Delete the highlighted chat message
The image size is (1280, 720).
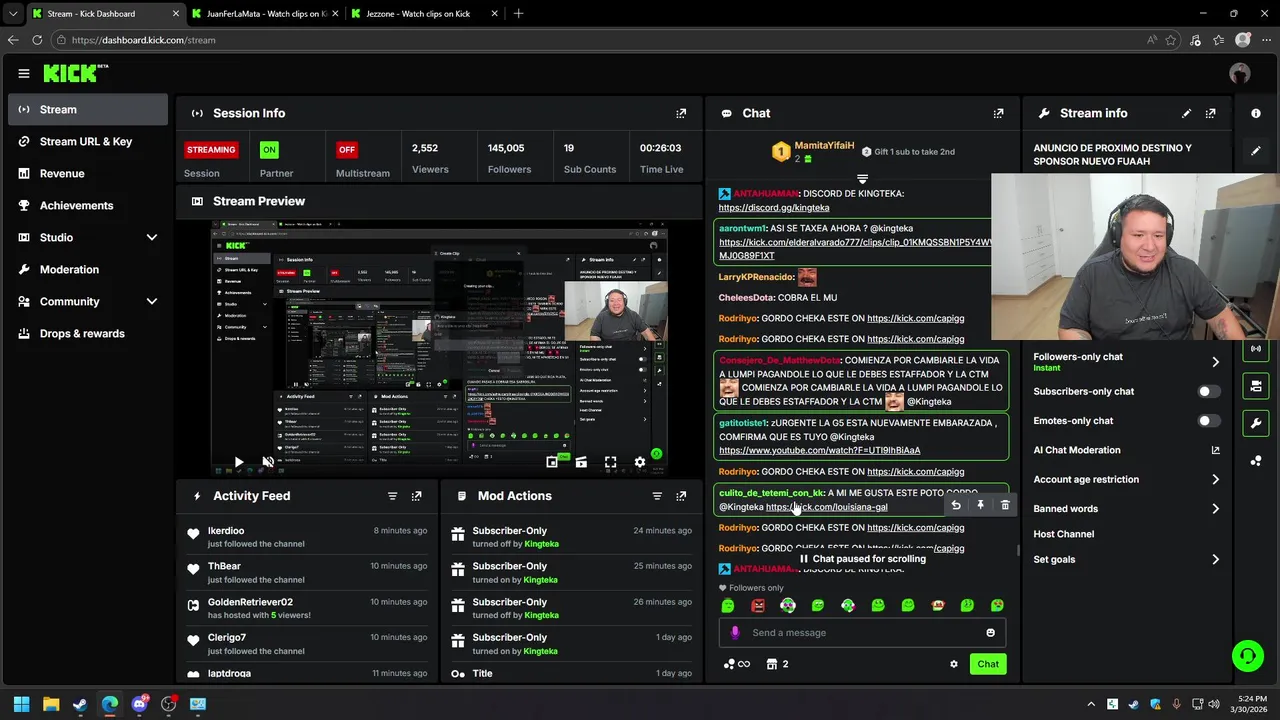coord(1005,505)
